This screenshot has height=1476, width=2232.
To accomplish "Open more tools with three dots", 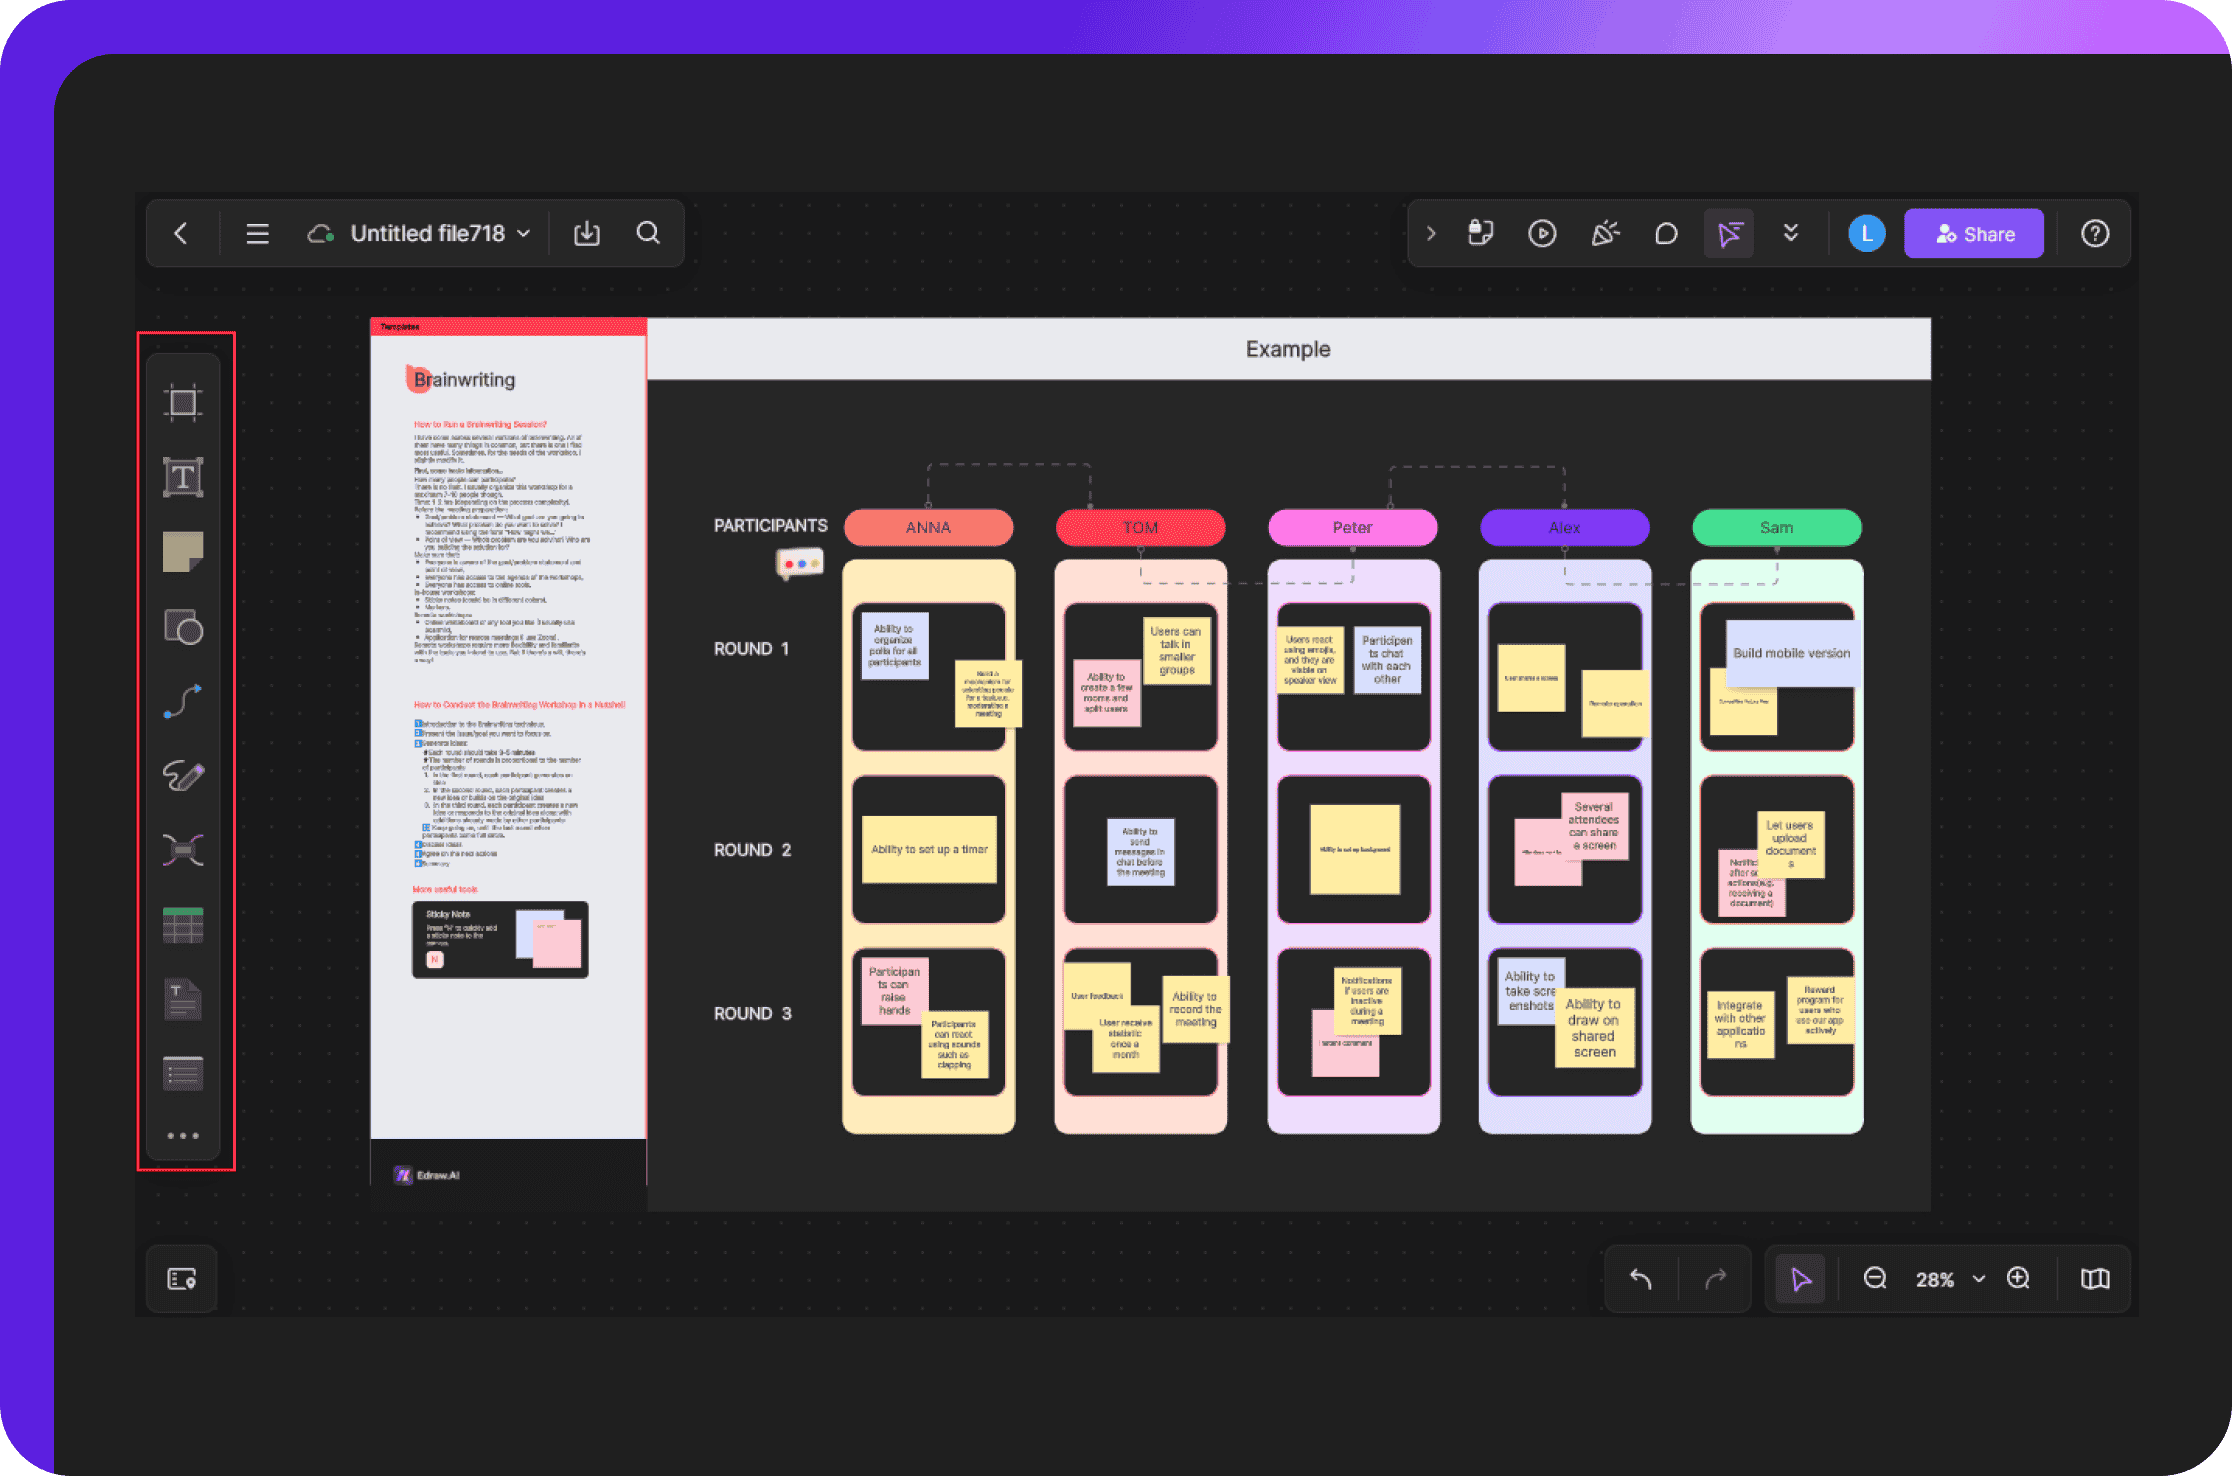I will [183, 1136].
